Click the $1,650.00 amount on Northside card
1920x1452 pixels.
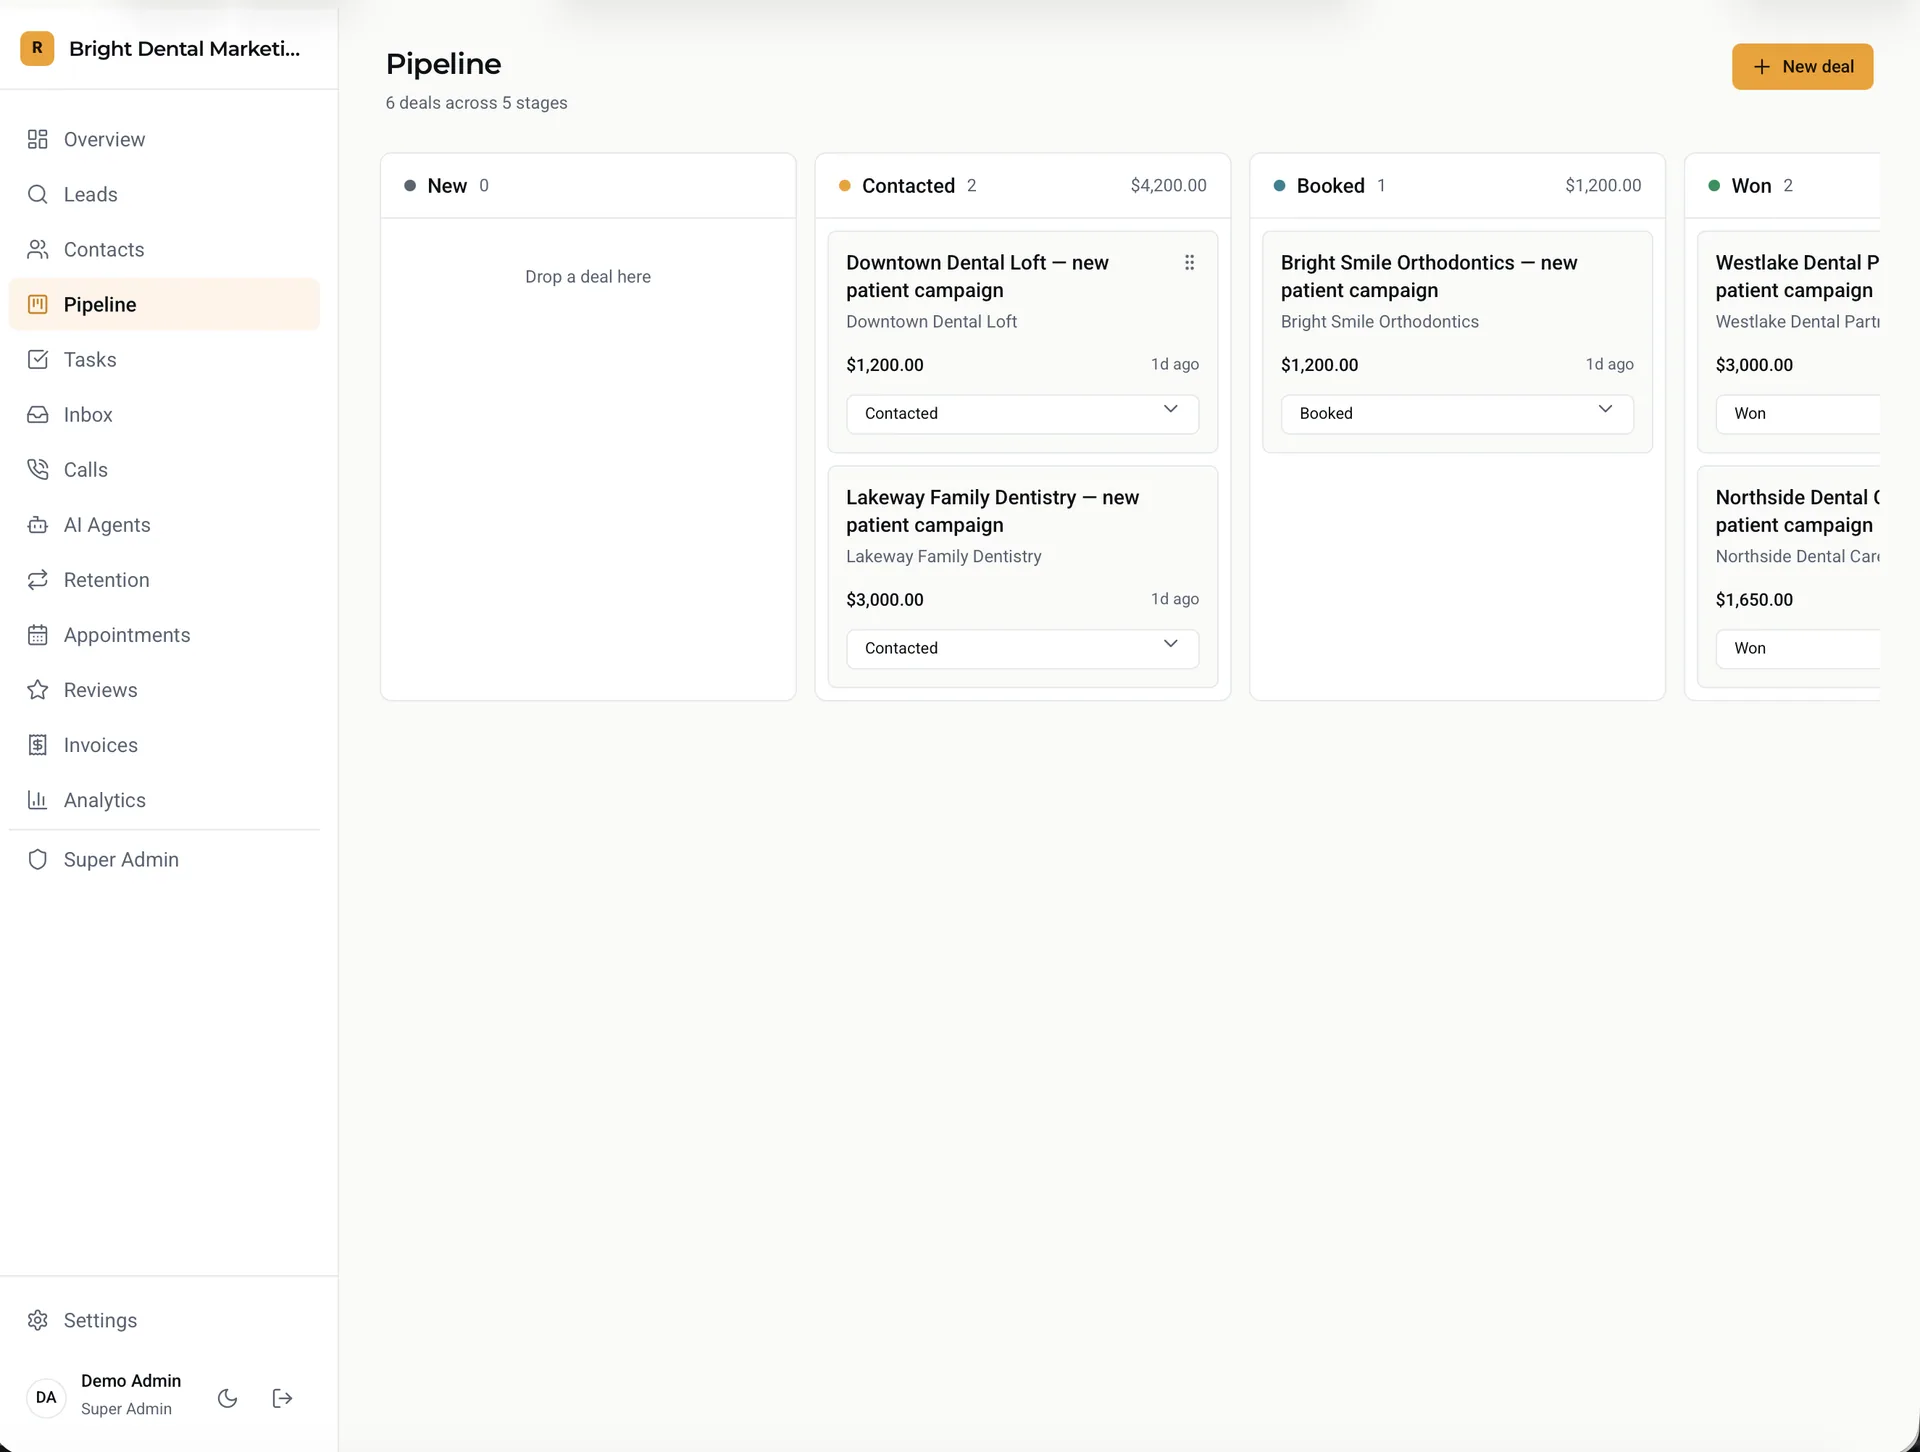[1754, 599]
